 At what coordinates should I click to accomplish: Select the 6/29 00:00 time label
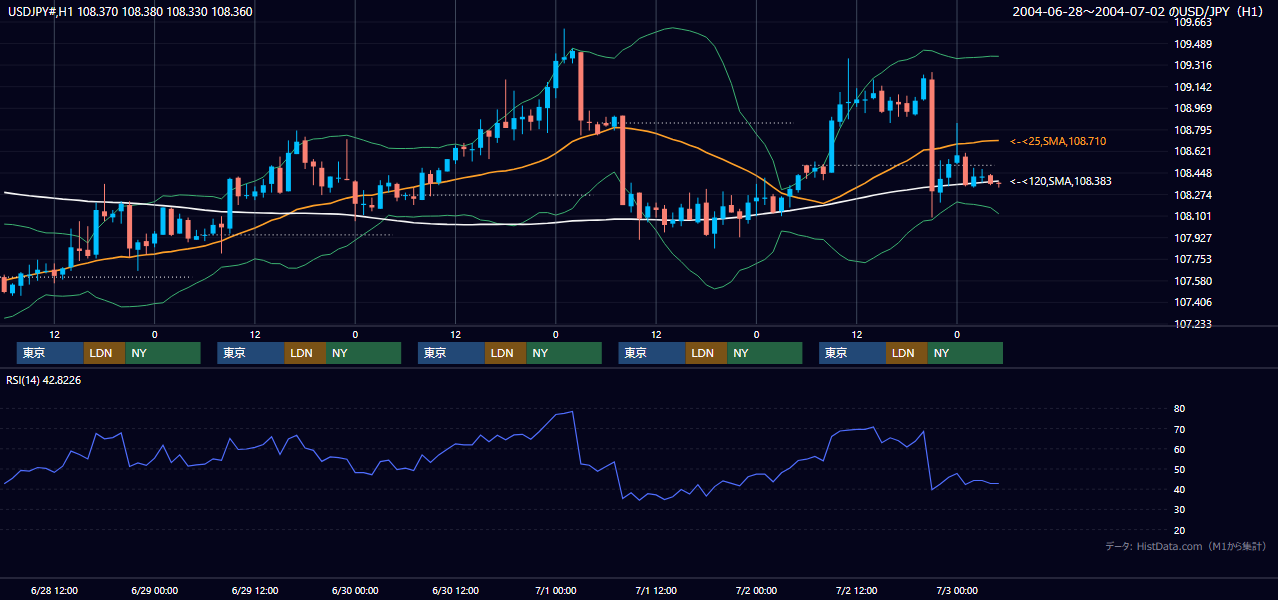coord(155,590)
